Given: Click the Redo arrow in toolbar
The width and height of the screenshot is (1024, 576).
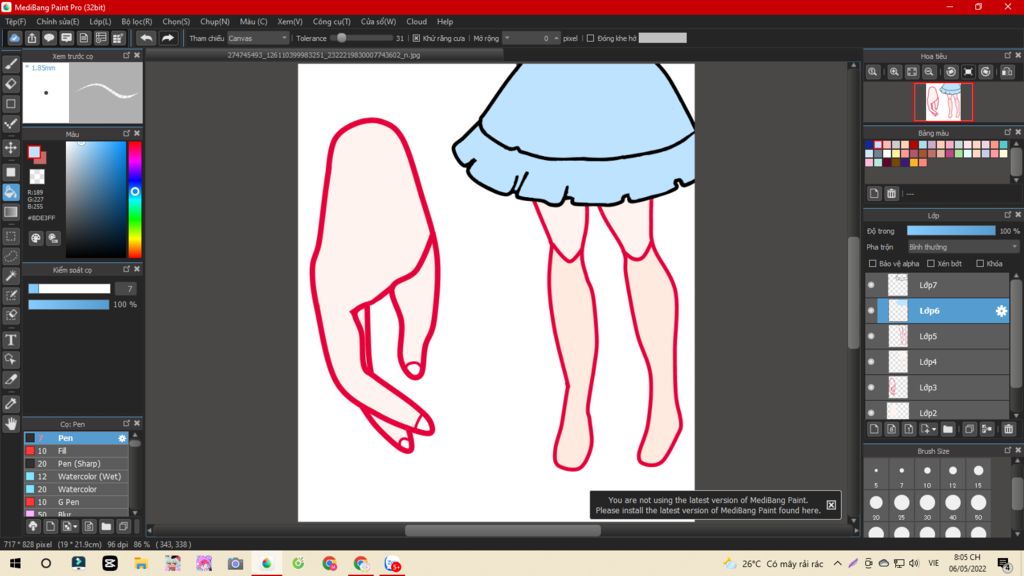Looking at the screenshot, I should click(168, 38).
